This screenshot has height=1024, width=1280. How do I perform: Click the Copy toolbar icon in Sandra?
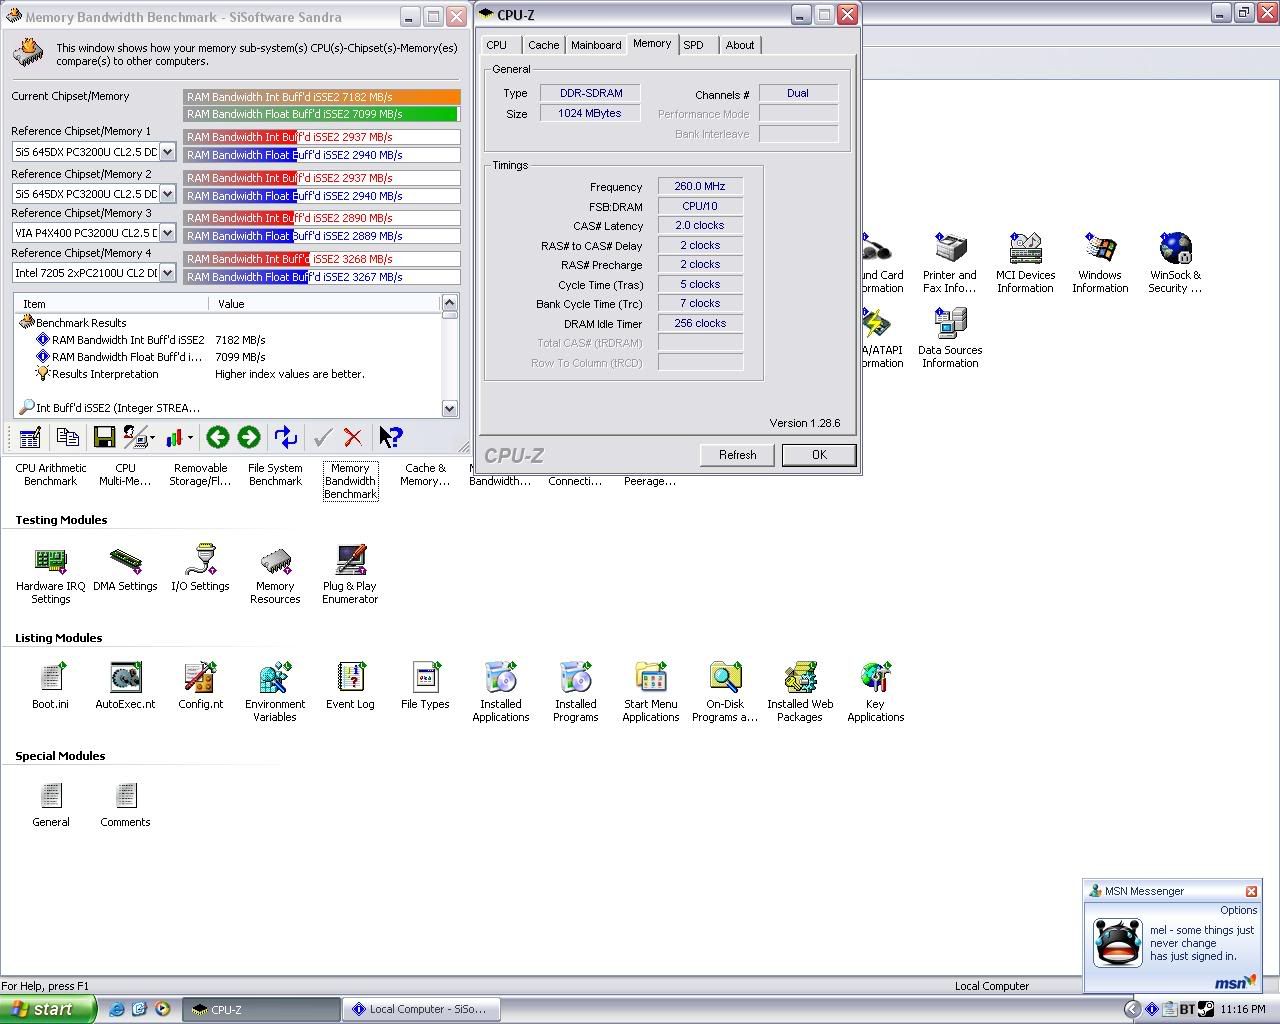(x=68, y=437)
